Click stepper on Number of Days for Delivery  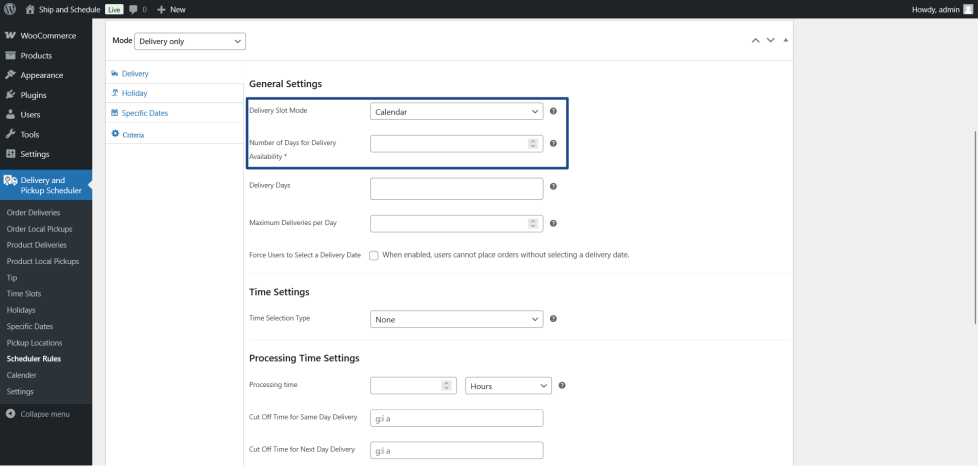(x=533, y=143)
